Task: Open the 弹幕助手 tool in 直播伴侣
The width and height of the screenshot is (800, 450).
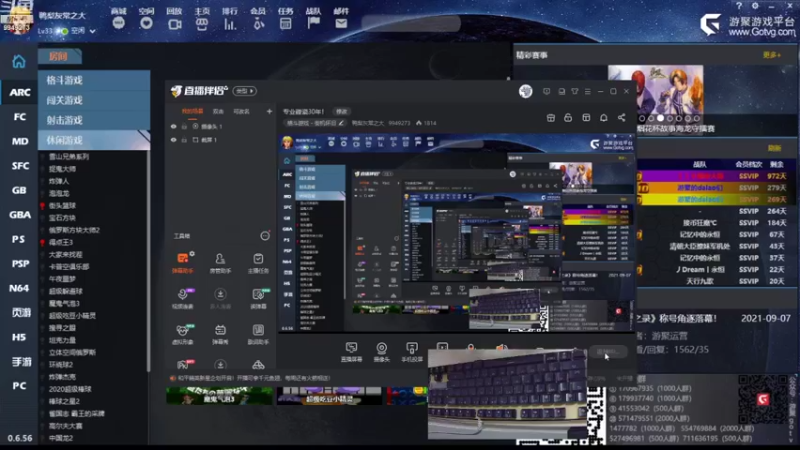Action: pos(183,263)
